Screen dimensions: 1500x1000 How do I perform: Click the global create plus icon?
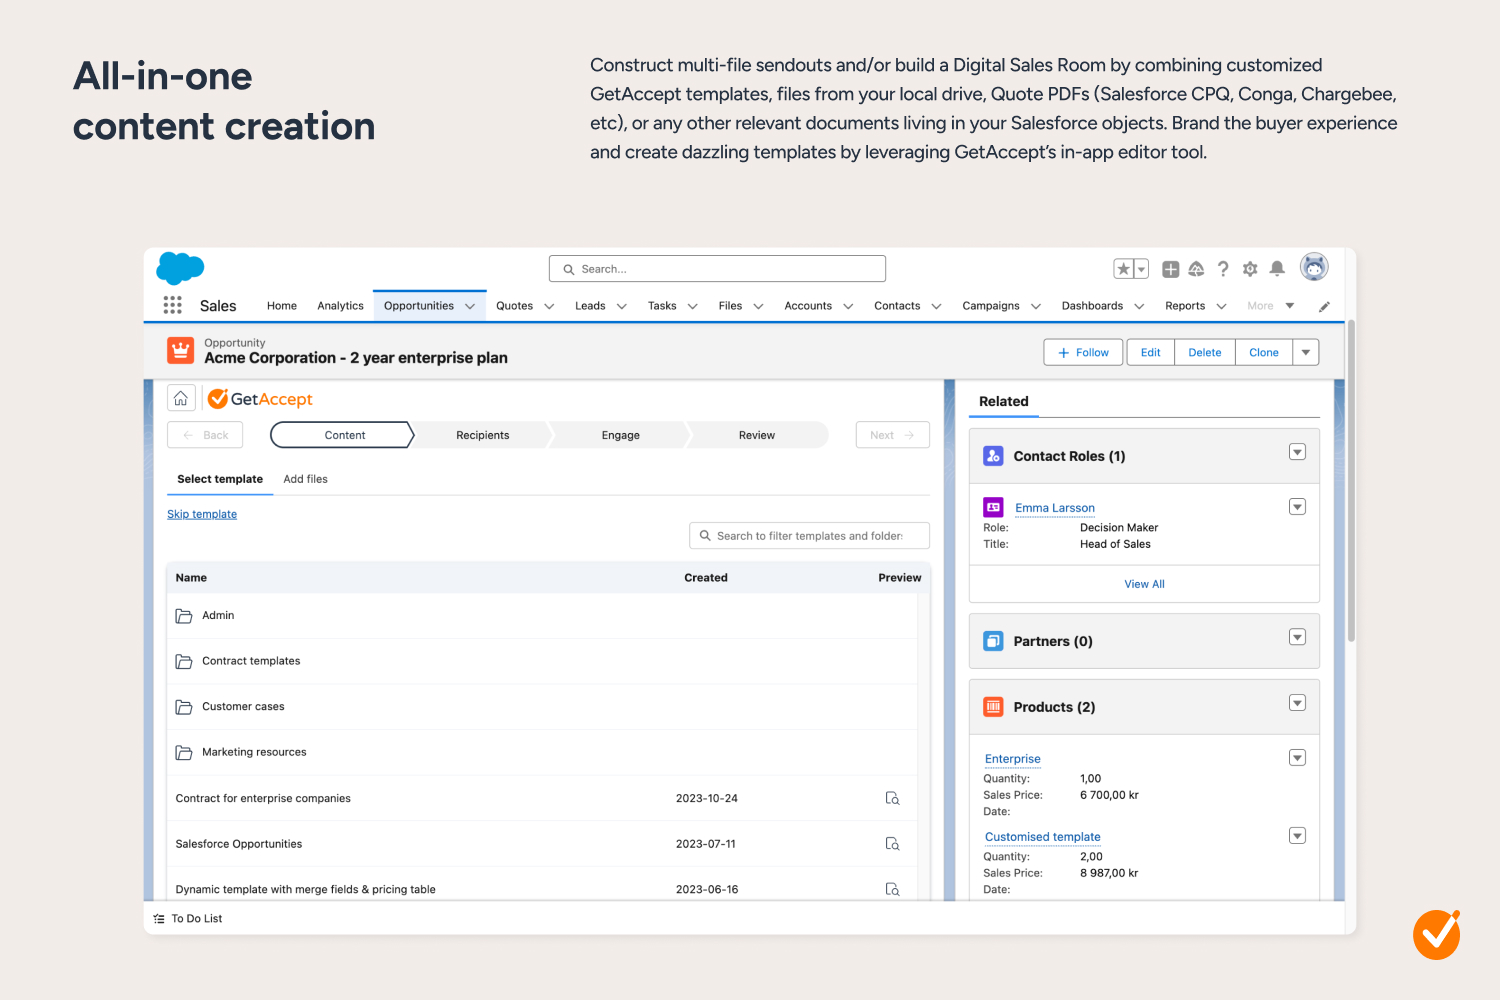point(1170,269)
